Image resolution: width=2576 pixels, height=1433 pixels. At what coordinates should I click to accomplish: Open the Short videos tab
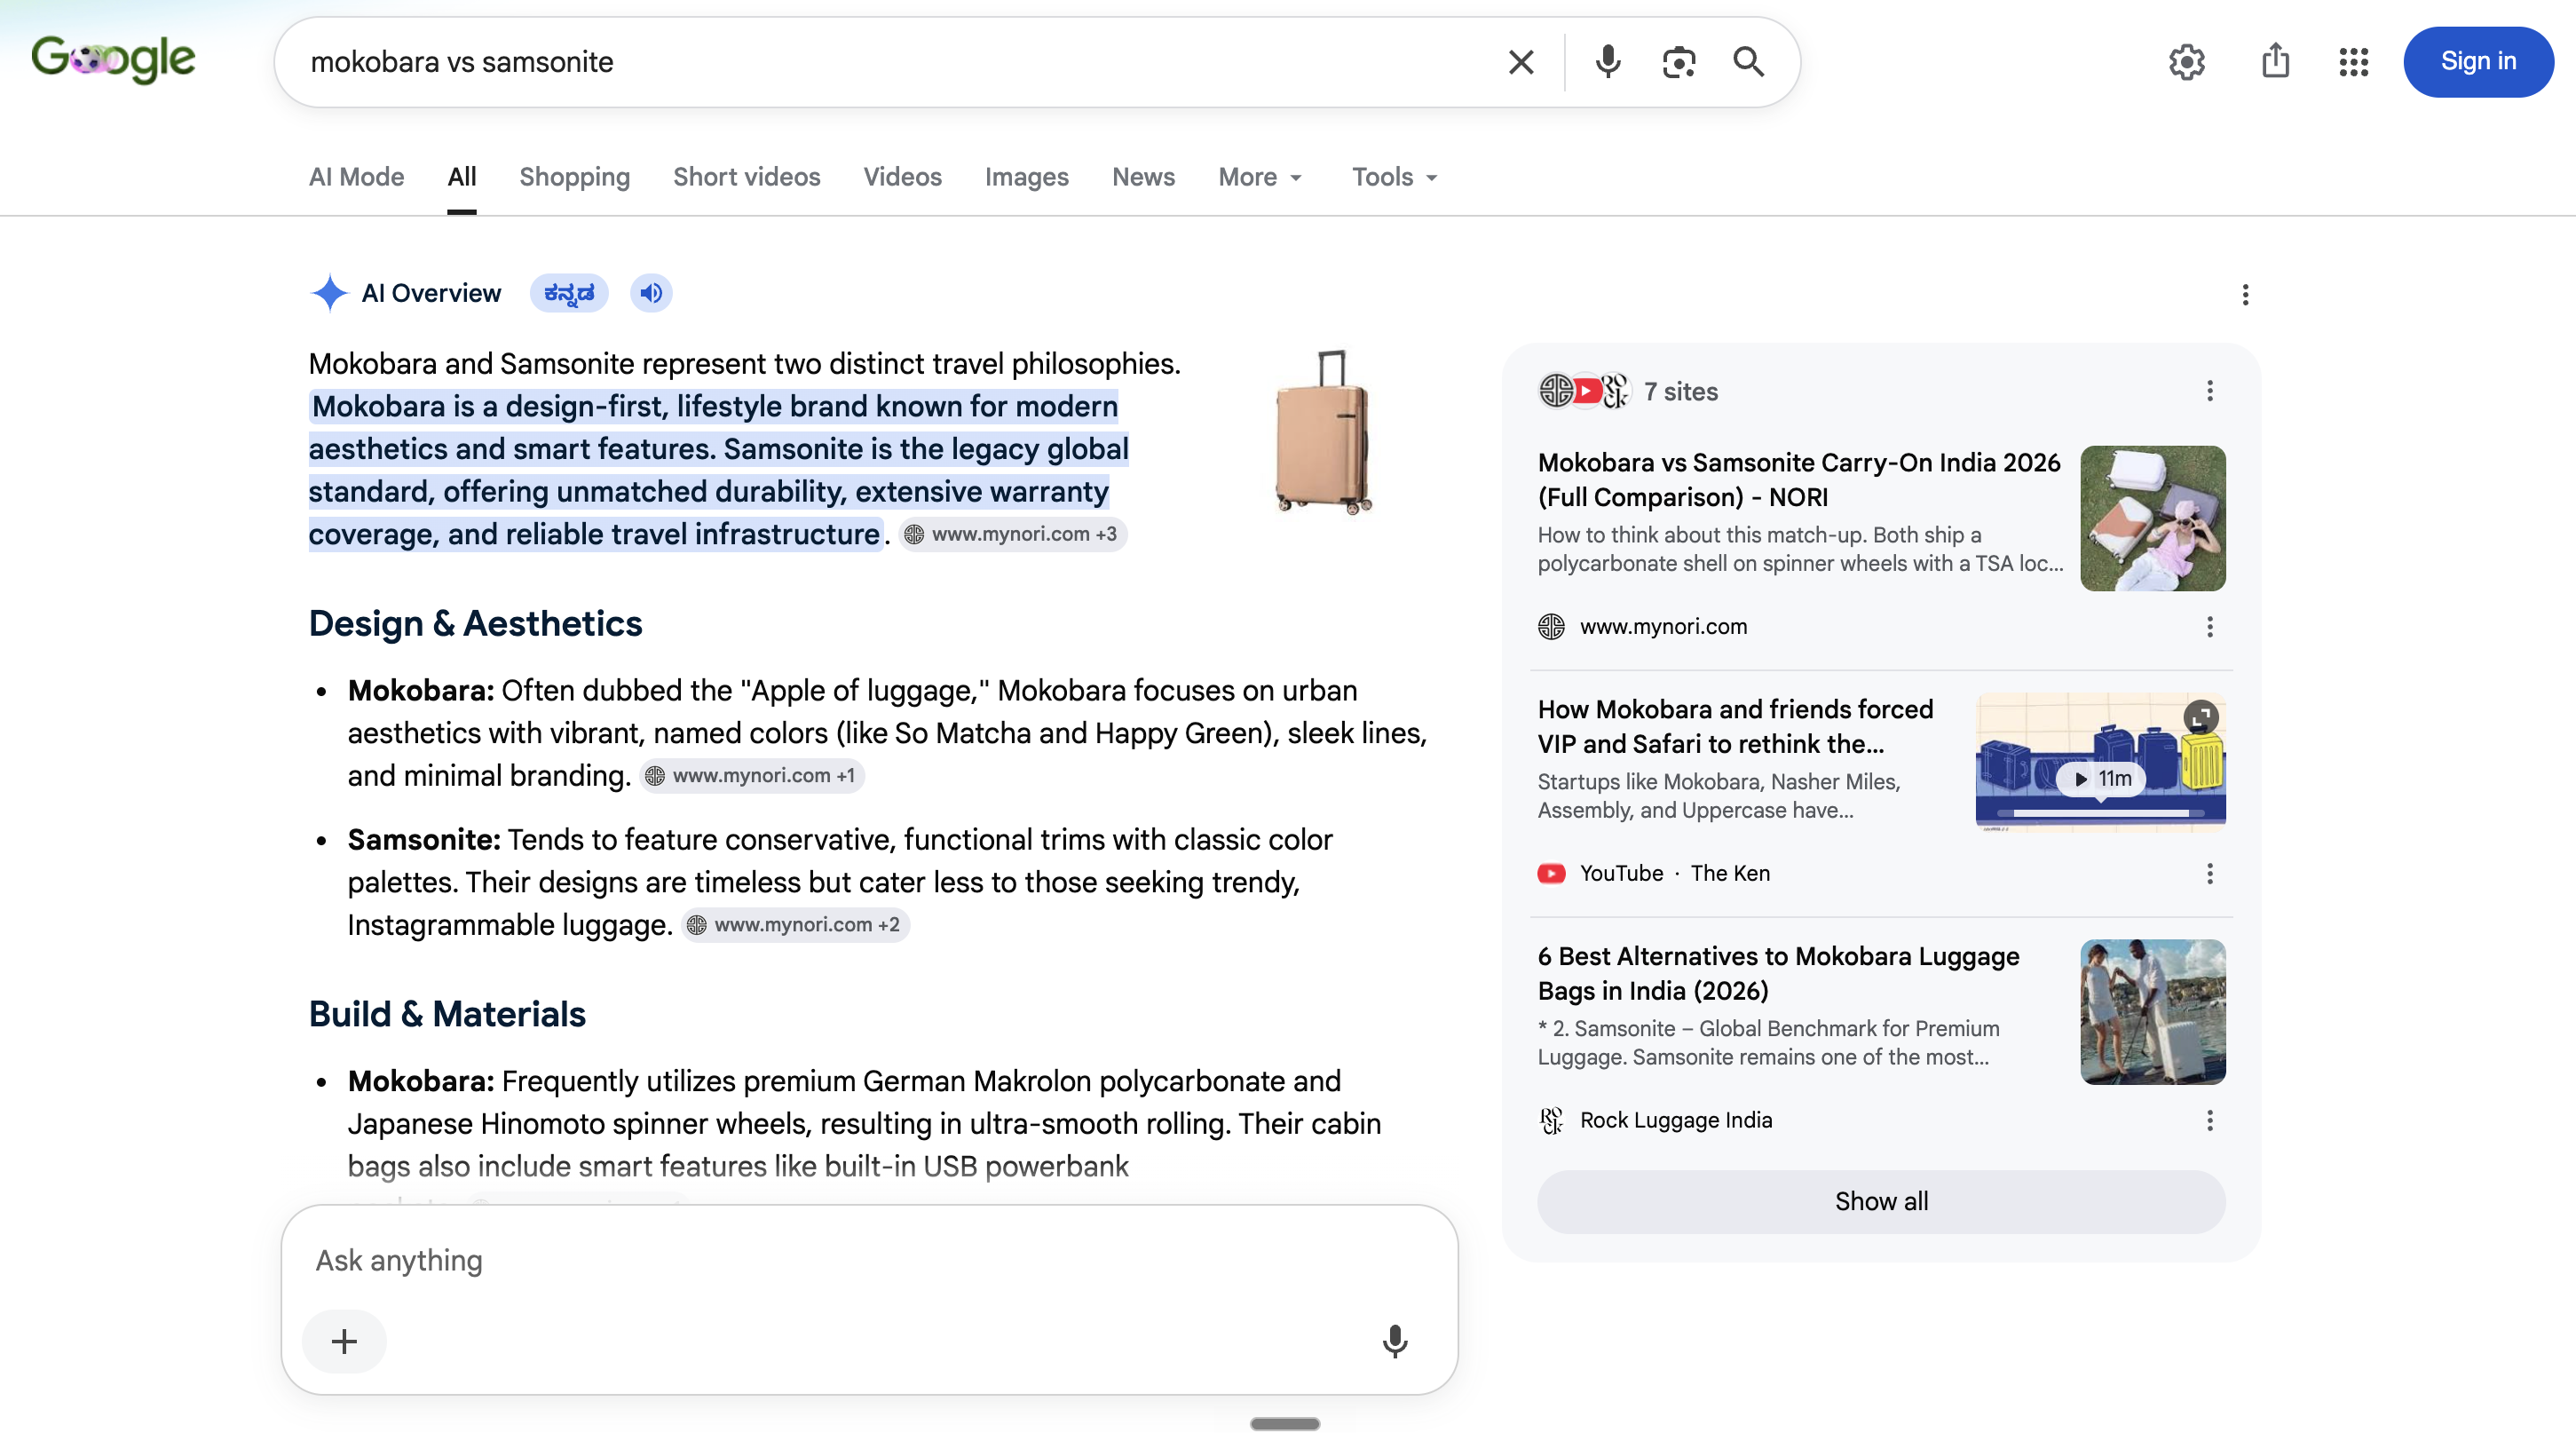click(746, 177)
